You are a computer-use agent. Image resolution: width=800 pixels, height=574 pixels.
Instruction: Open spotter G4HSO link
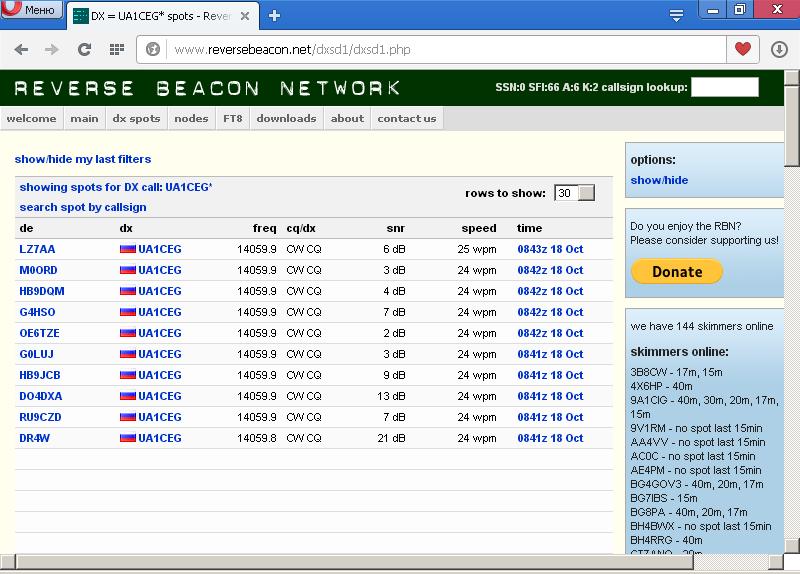point(37,312)
